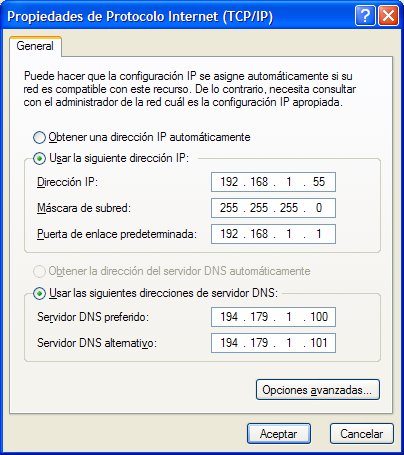Click the first octet 255 of subnet mask
The height and width of the screenshot is (455, 404).
(x=229, y=208)
